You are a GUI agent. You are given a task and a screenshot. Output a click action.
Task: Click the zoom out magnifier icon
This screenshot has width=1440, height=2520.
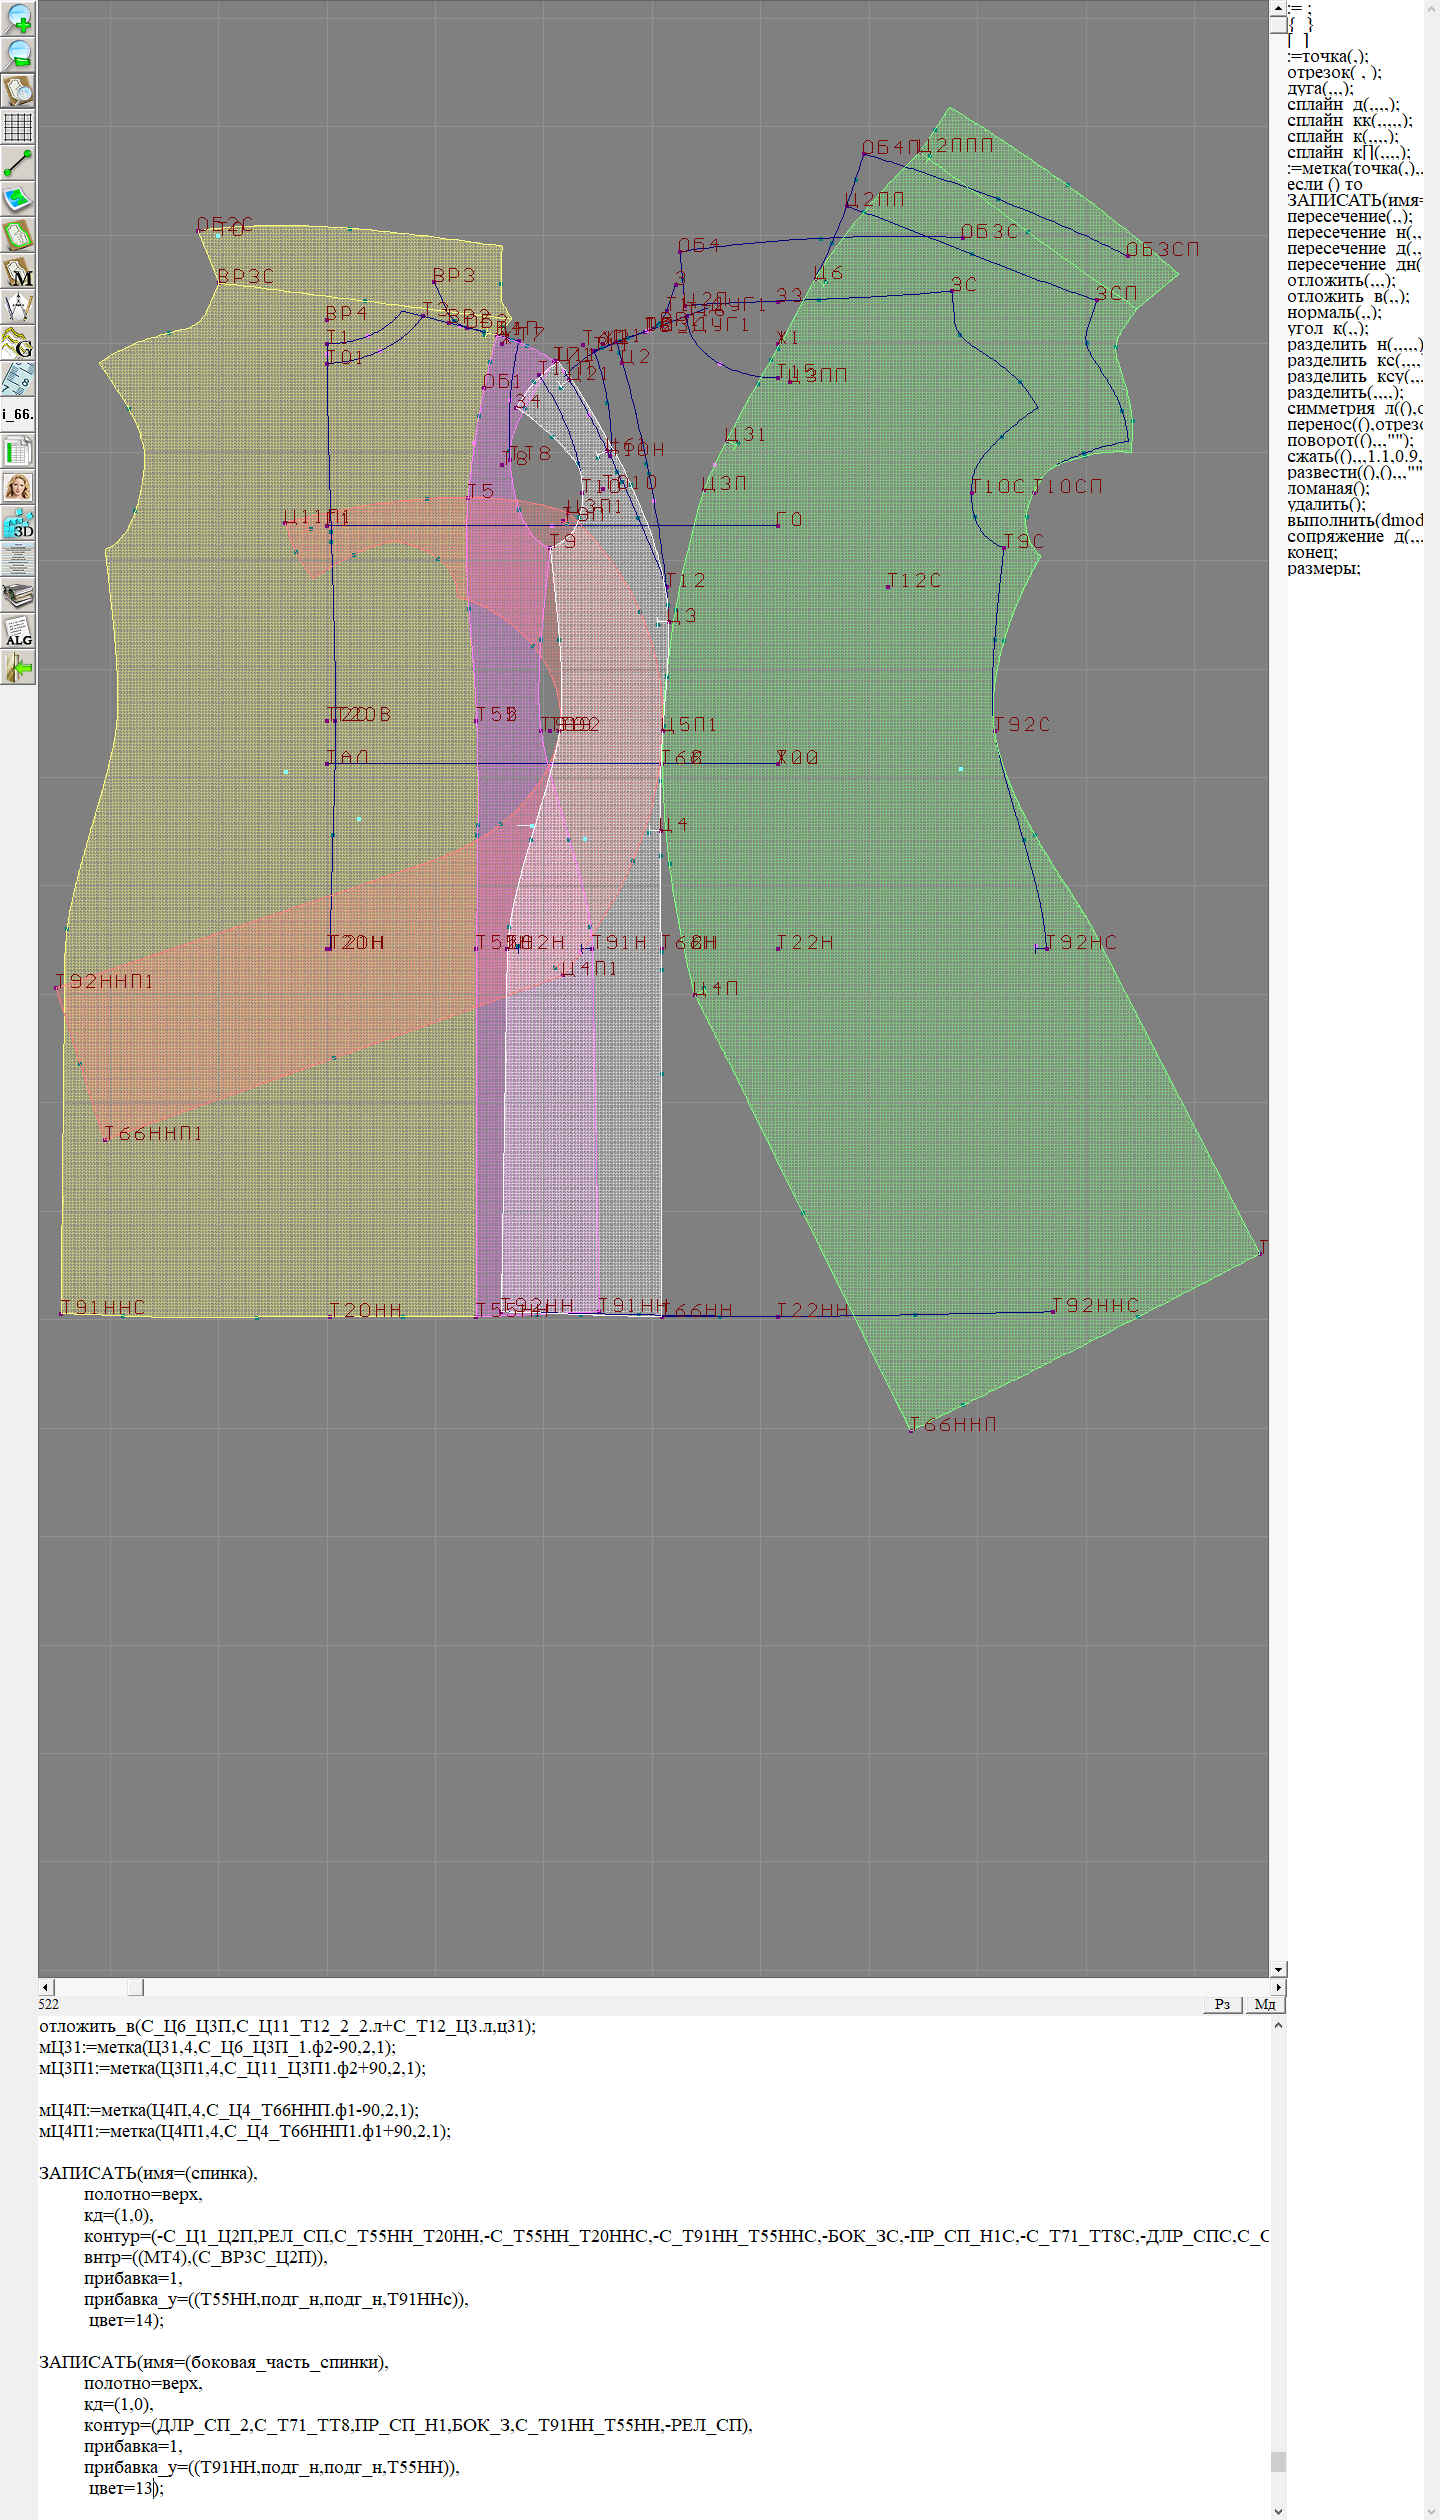click(18, 54)
